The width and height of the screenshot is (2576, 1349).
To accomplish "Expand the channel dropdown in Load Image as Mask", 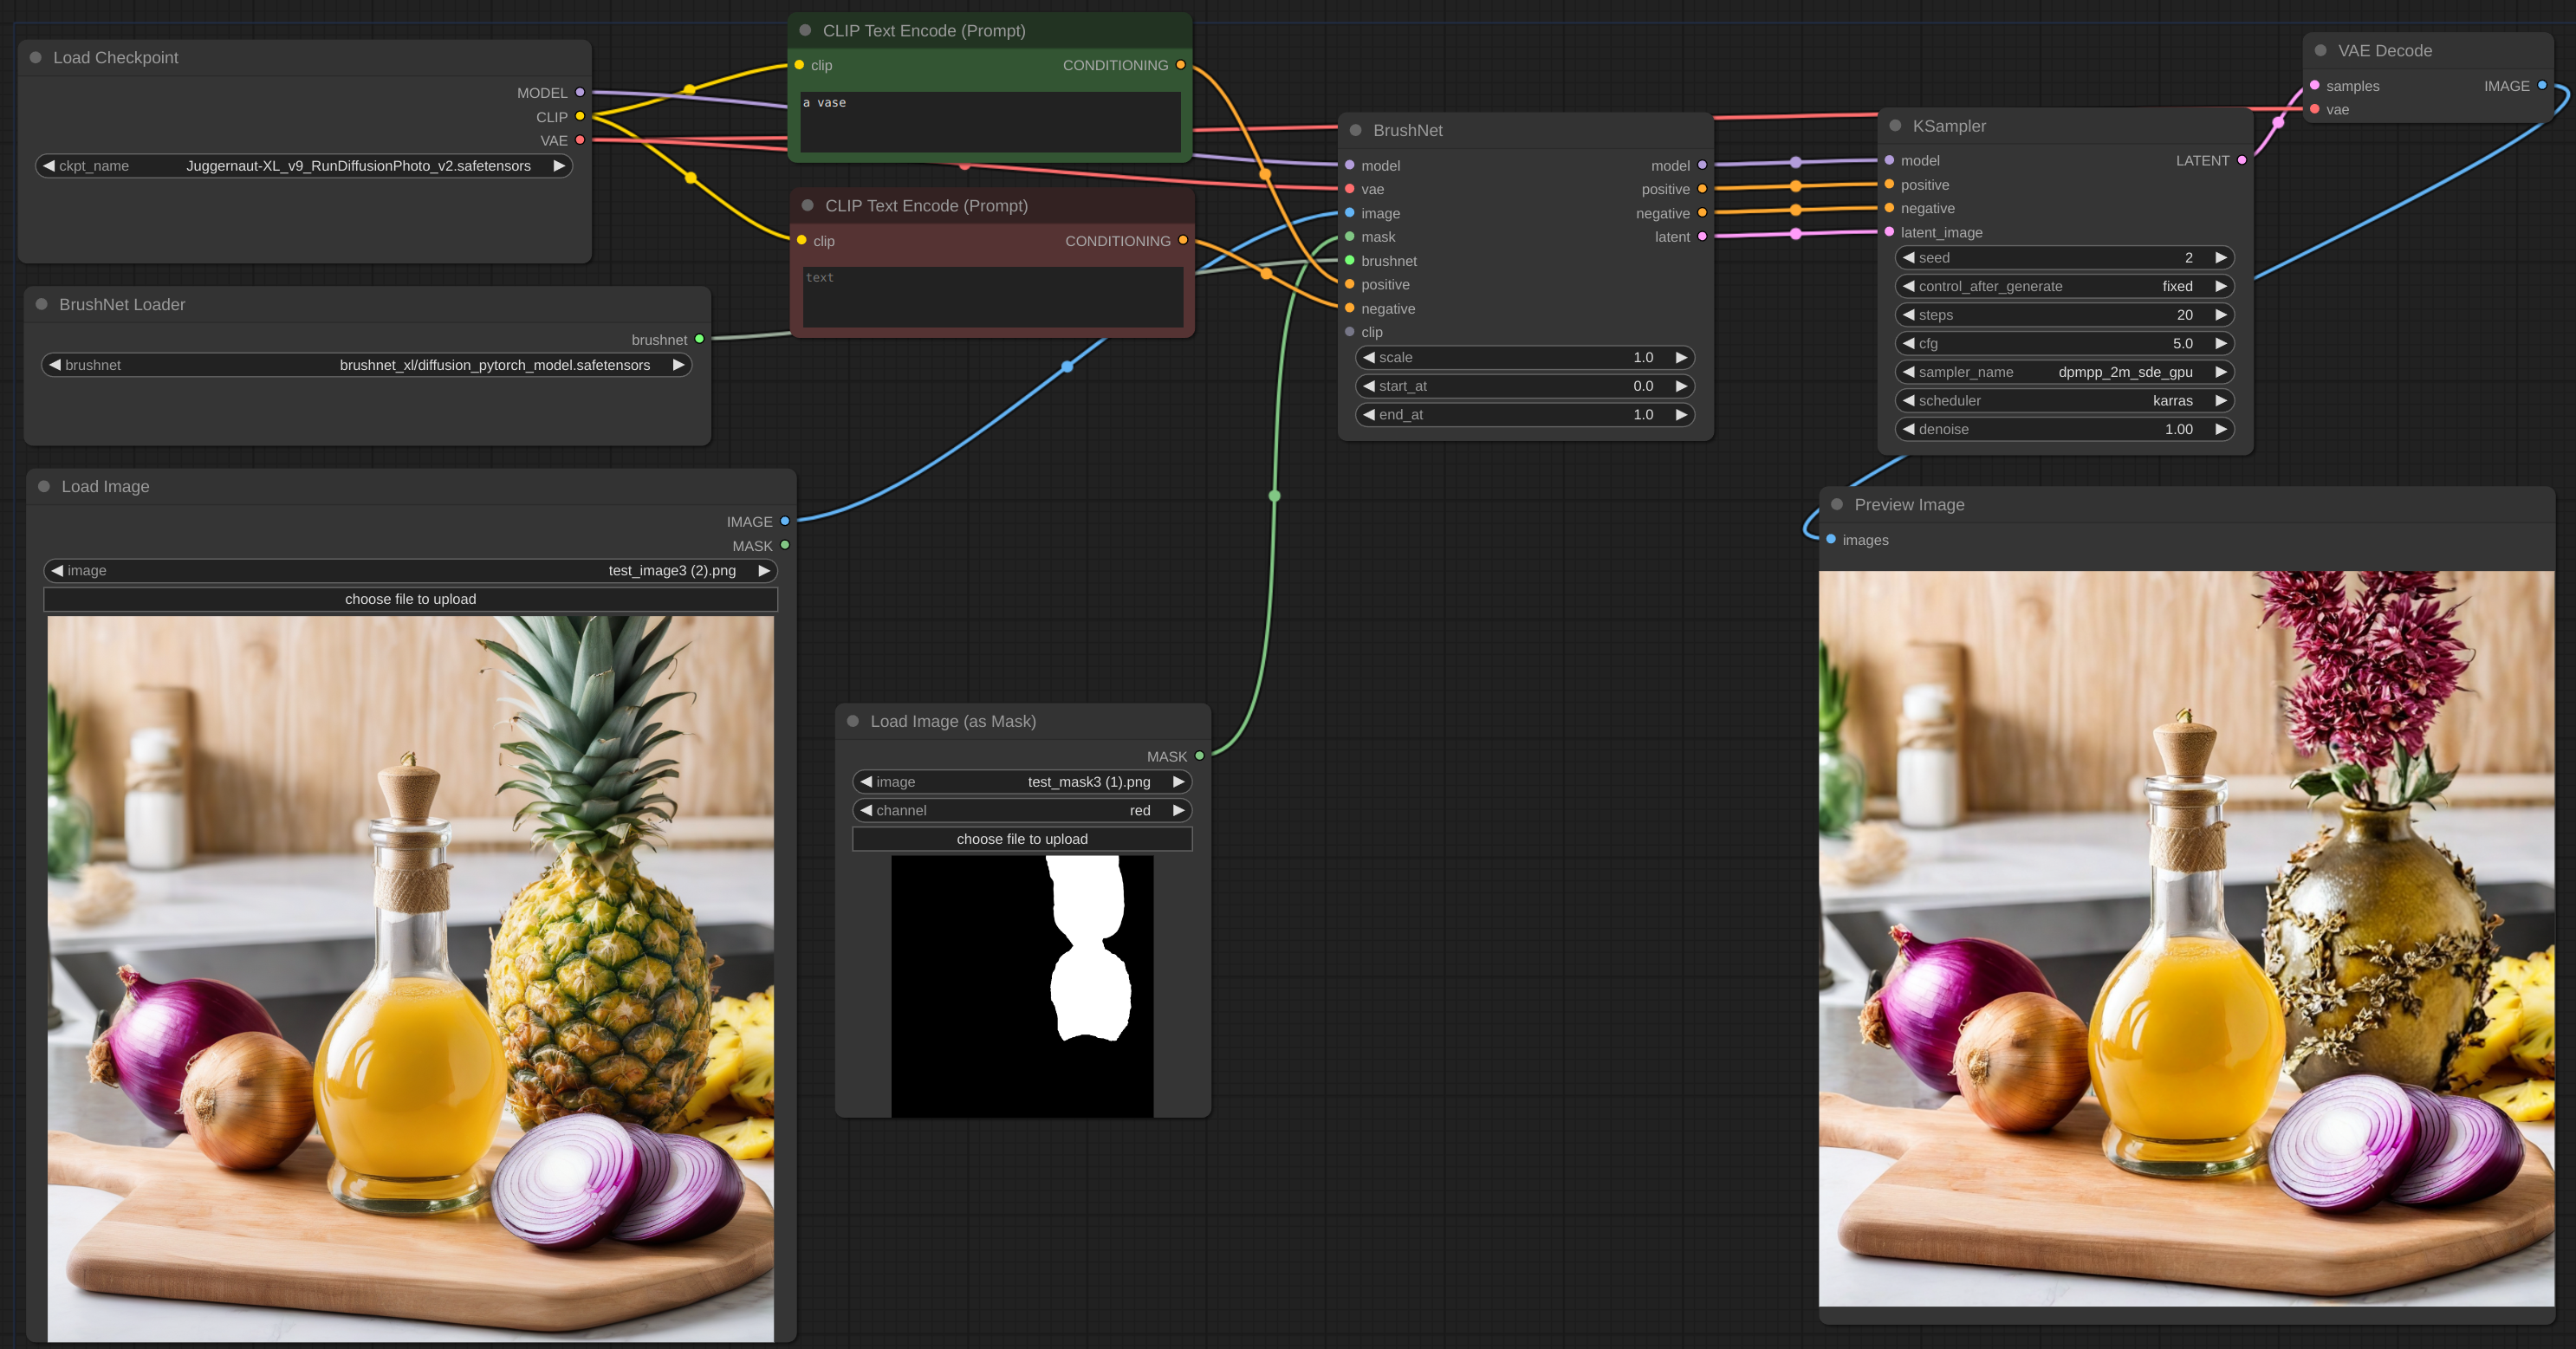I will coord(1022,809).
